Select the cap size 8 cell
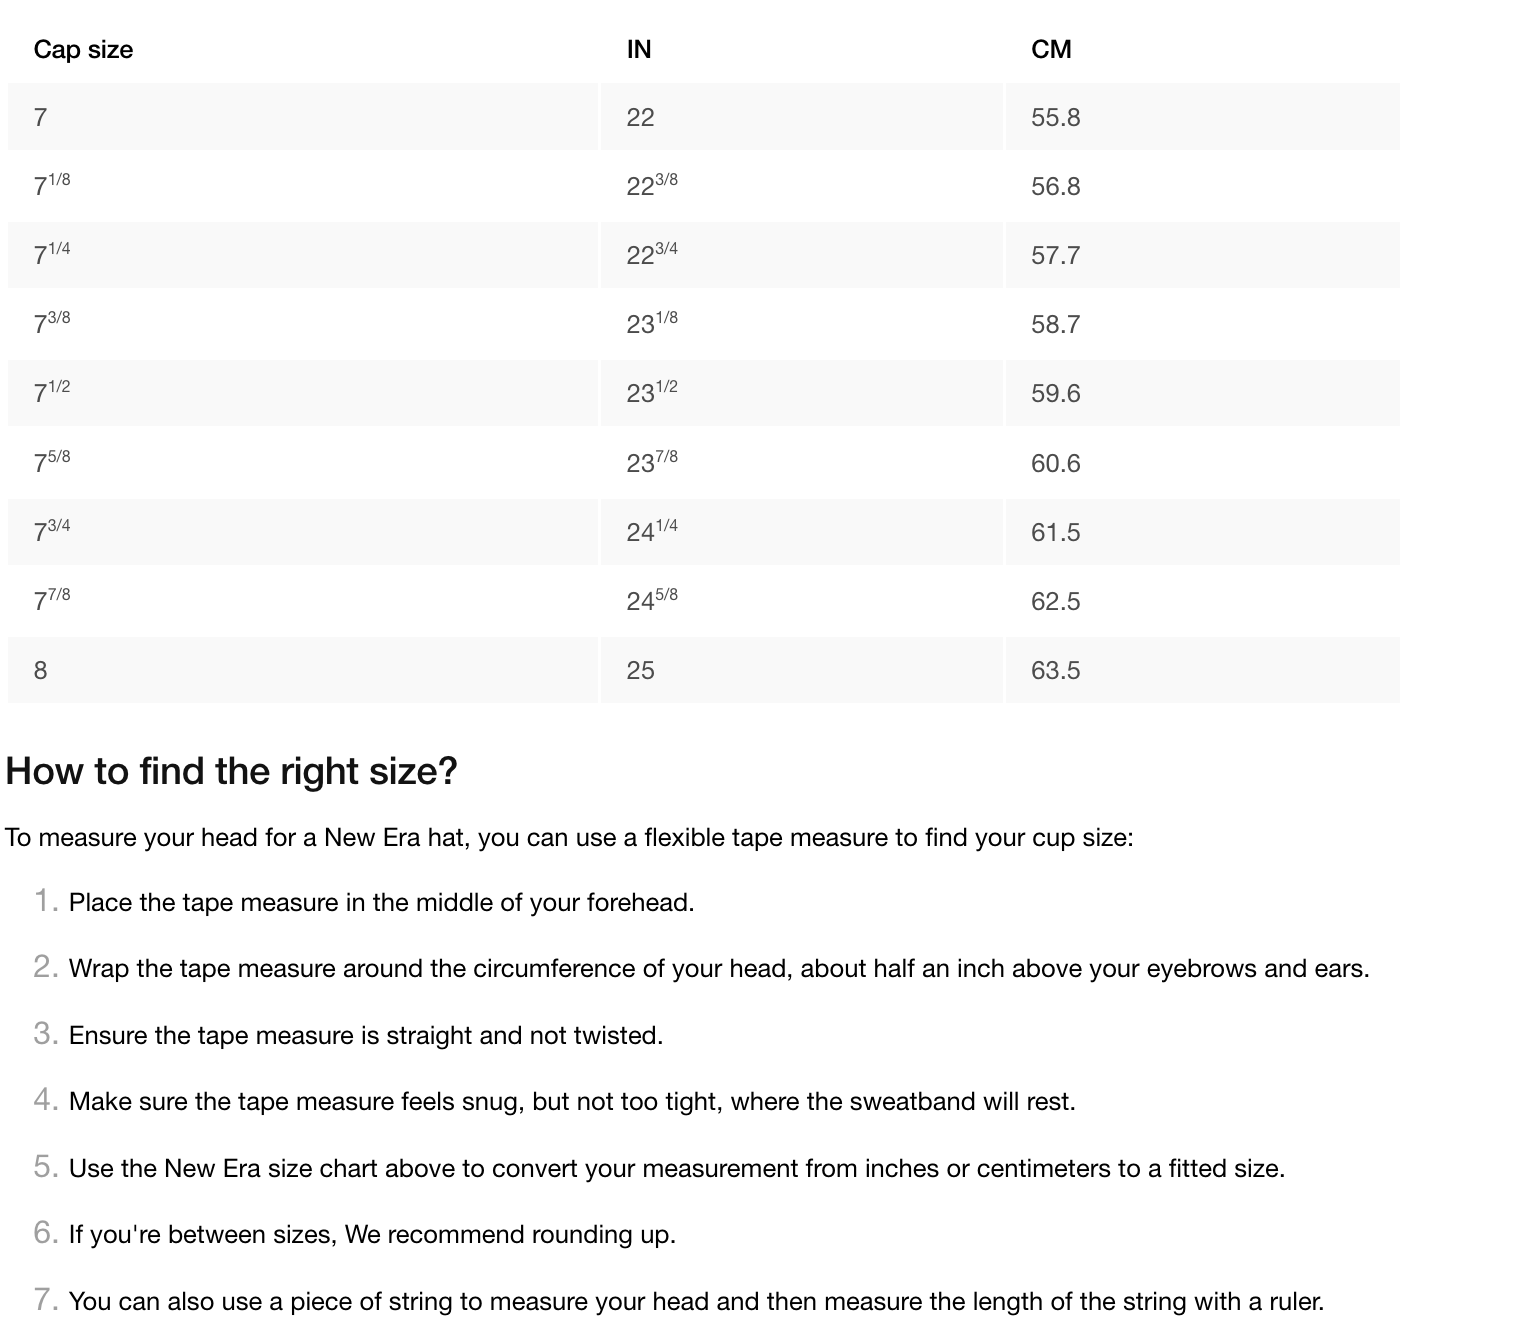 303,670
